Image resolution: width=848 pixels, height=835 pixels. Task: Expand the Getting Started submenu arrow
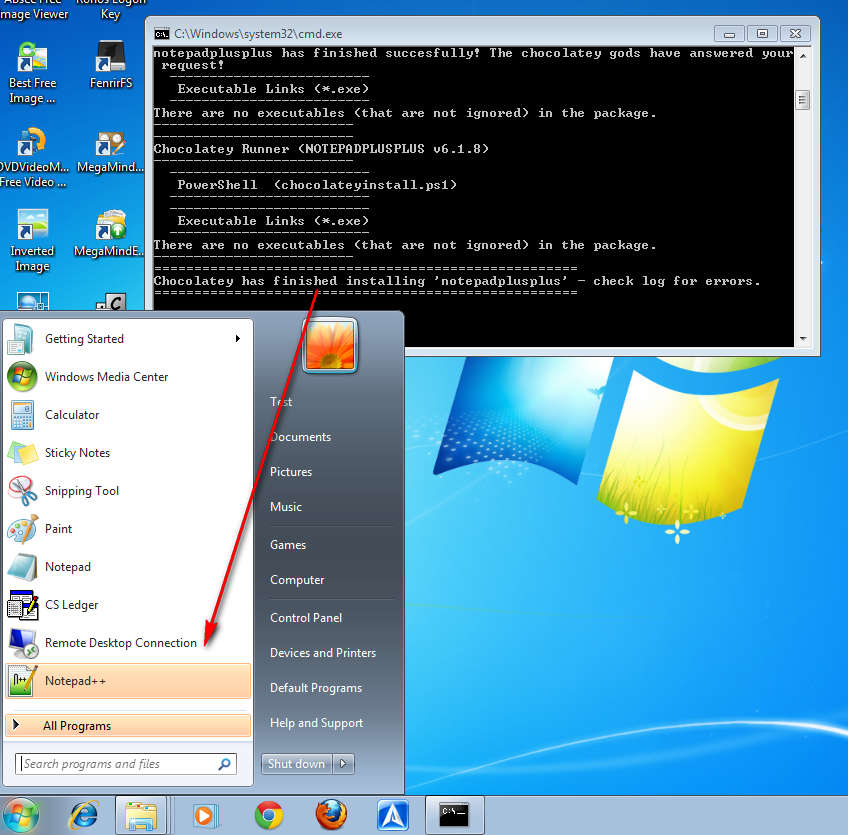pos(238,339)
